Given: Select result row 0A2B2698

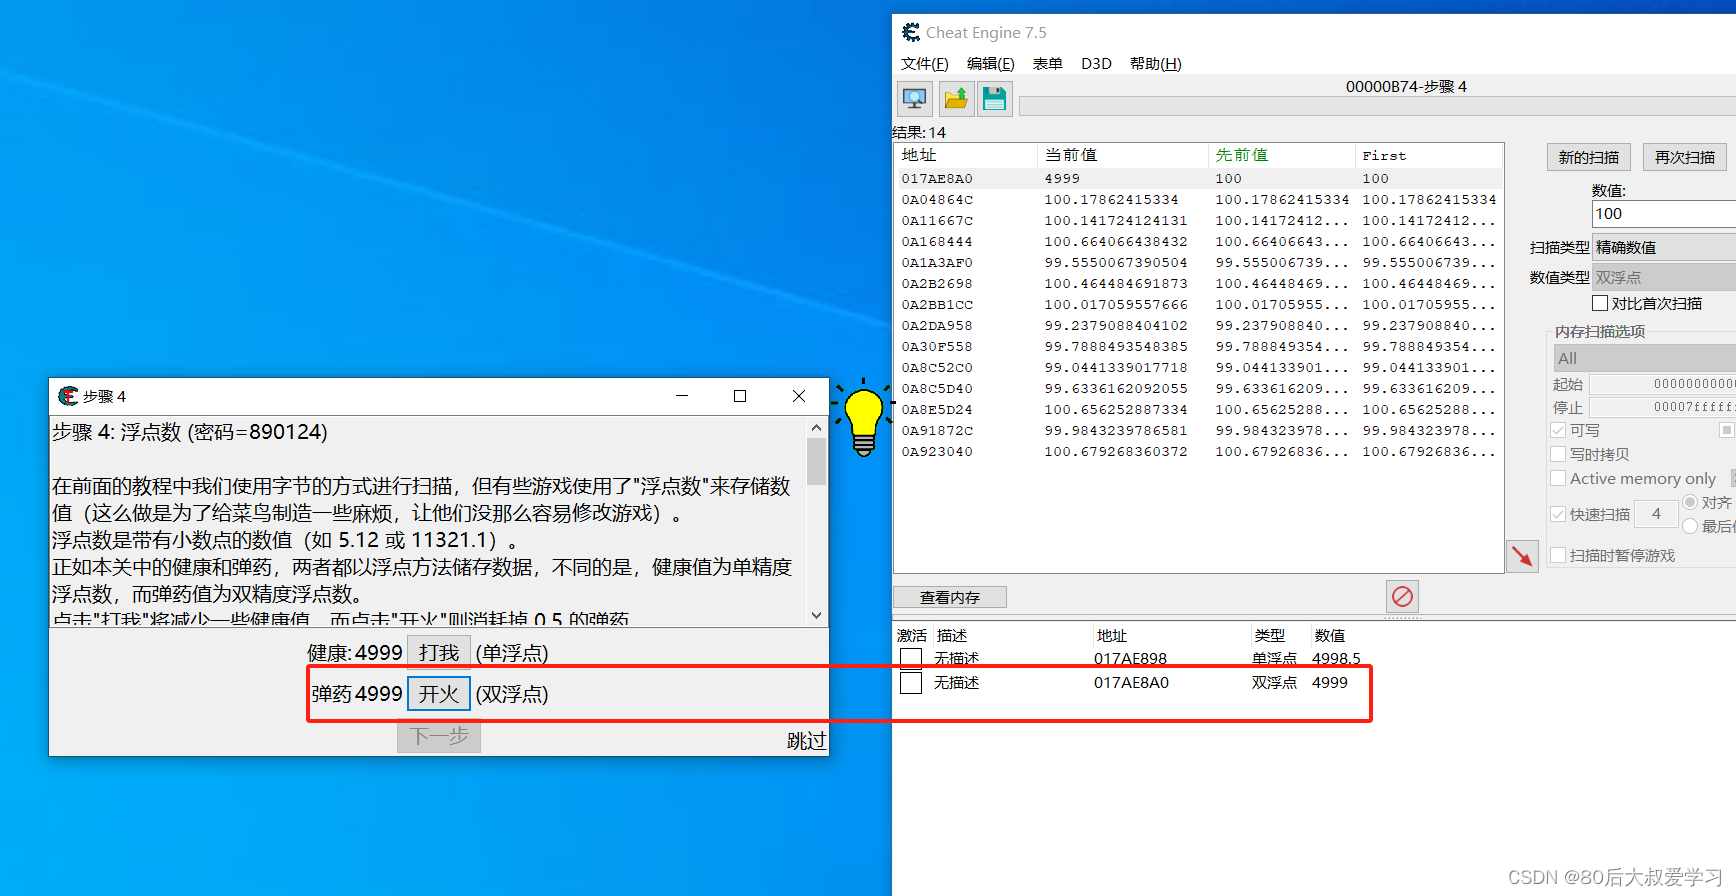Looking at the screenshot, I should (1198, 283).
